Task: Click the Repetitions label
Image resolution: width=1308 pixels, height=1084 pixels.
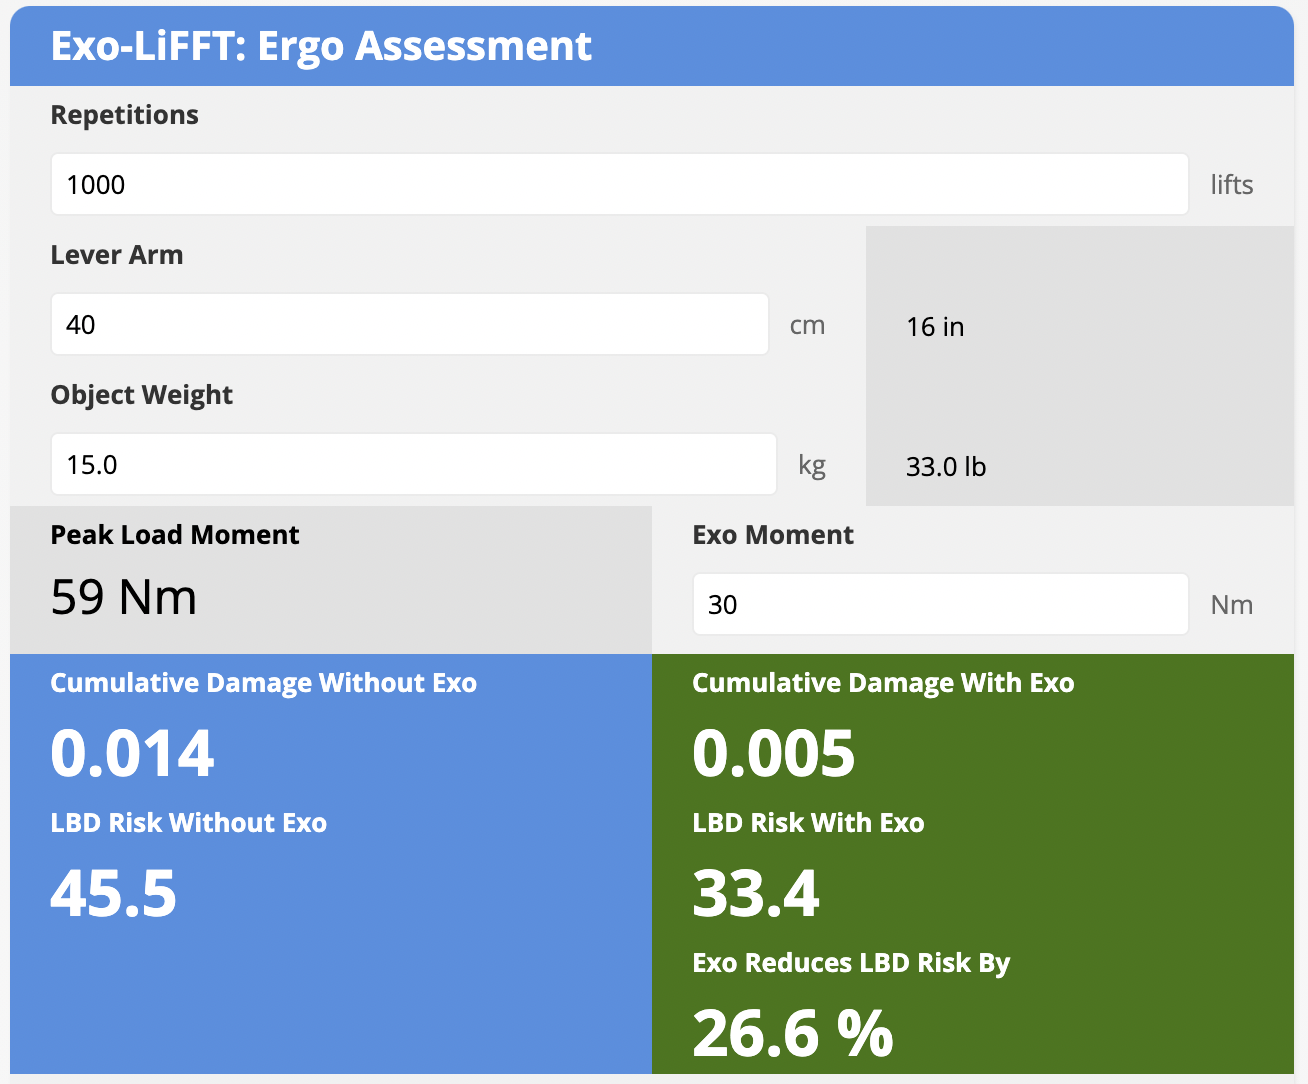Action: click(124, 115)
